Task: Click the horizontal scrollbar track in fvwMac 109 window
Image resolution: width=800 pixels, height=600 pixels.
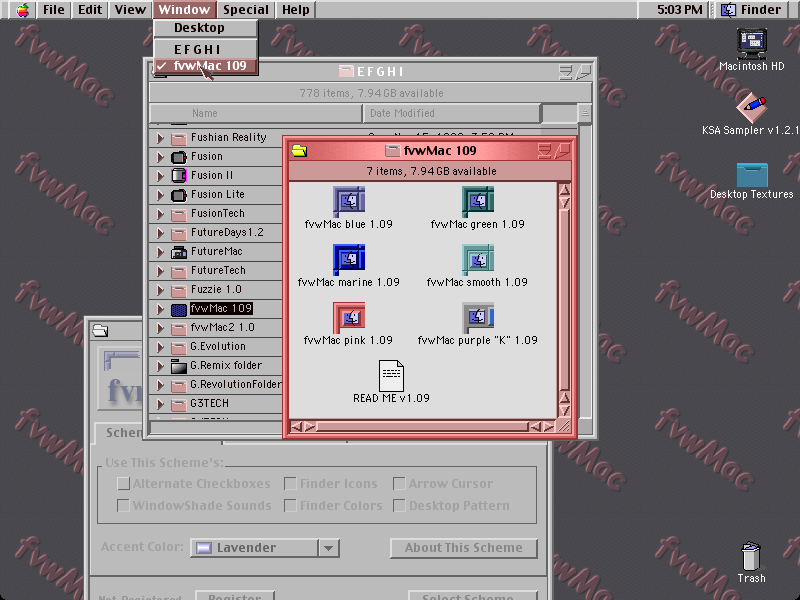Action: (x=422, y=427)
